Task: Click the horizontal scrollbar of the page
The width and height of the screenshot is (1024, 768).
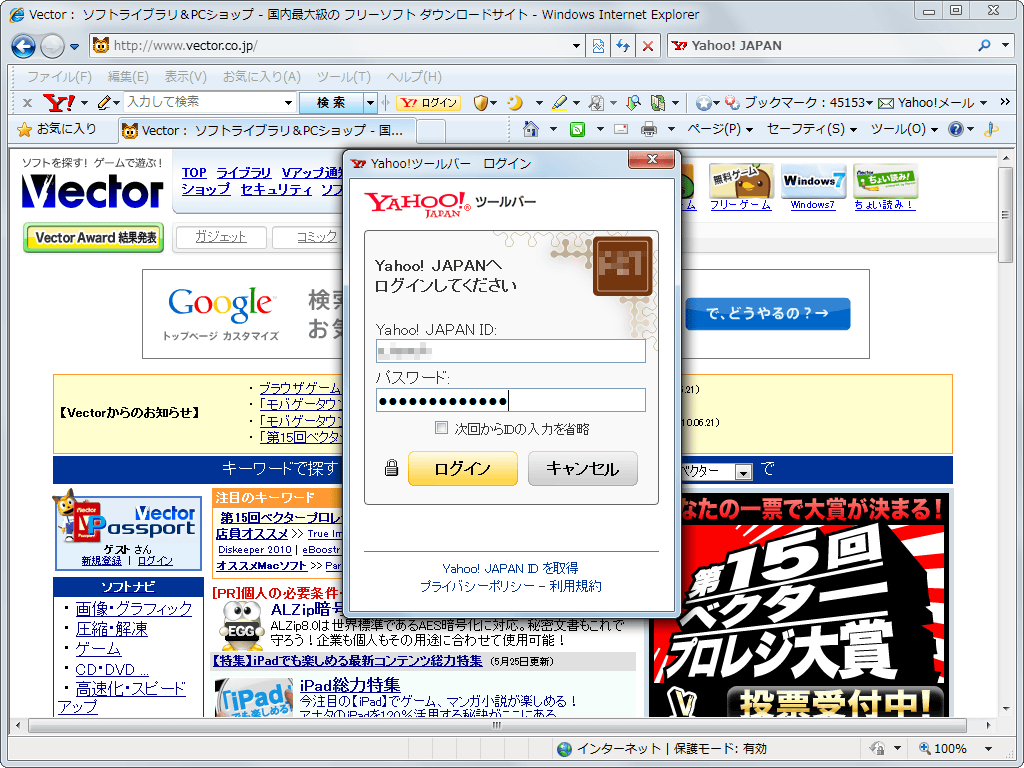Action: pos(497,725)
